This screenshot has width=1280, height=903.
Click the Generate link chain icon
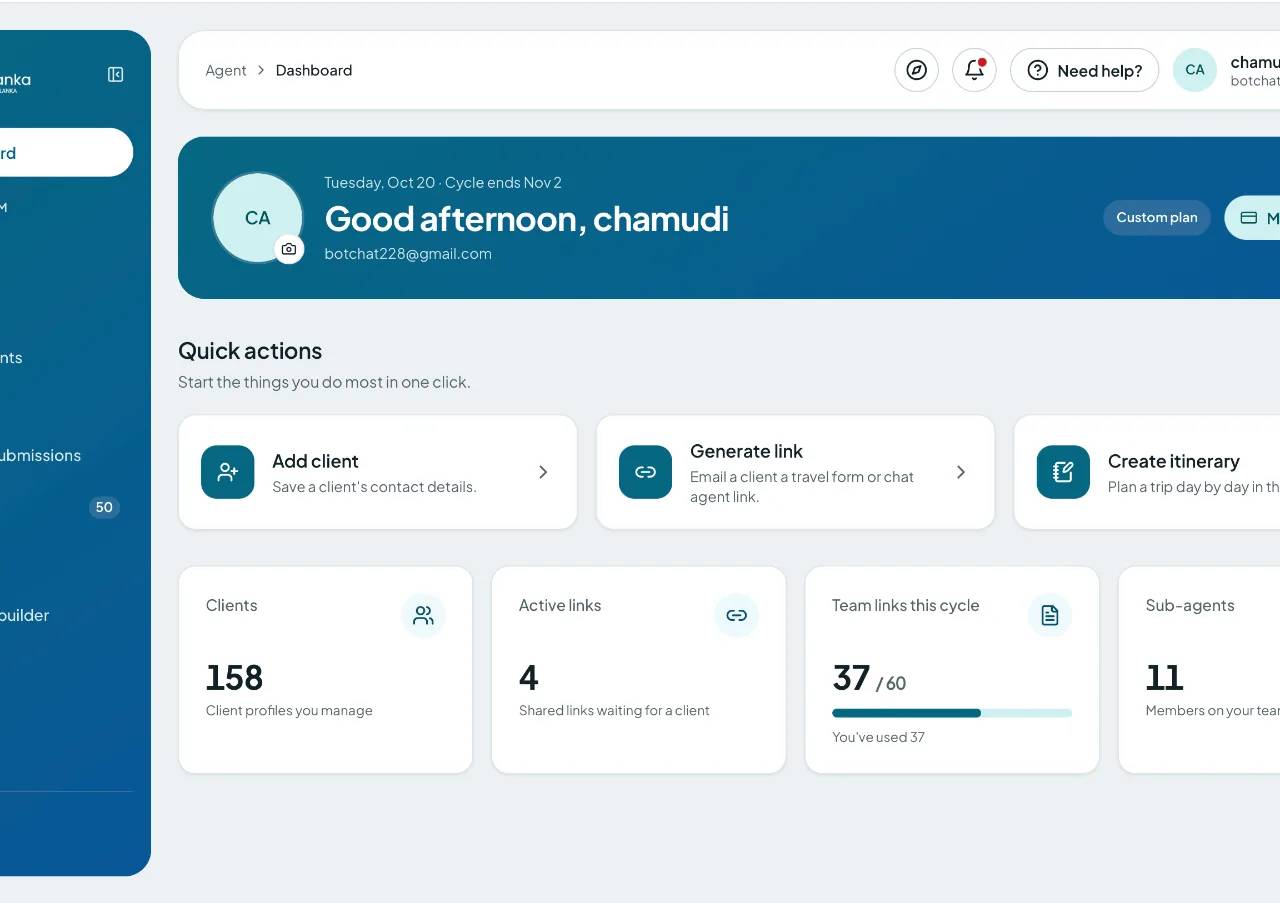646,472
